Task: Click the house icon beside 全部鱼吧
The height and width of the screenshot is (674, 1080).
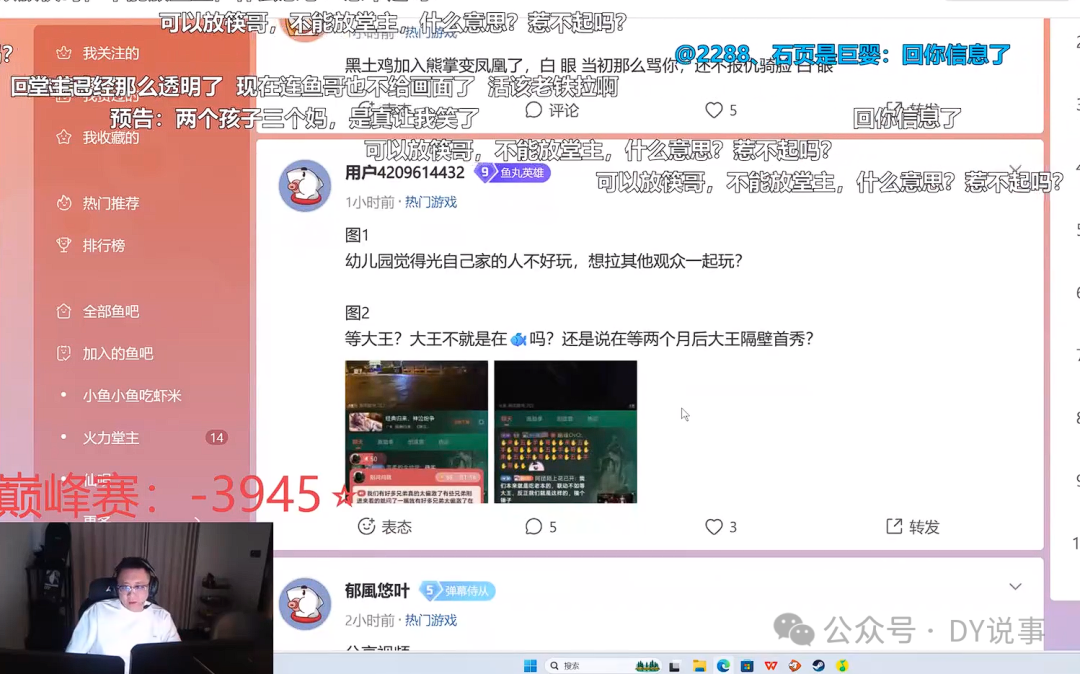Action: pyautogui.click(x=63, y=311)
